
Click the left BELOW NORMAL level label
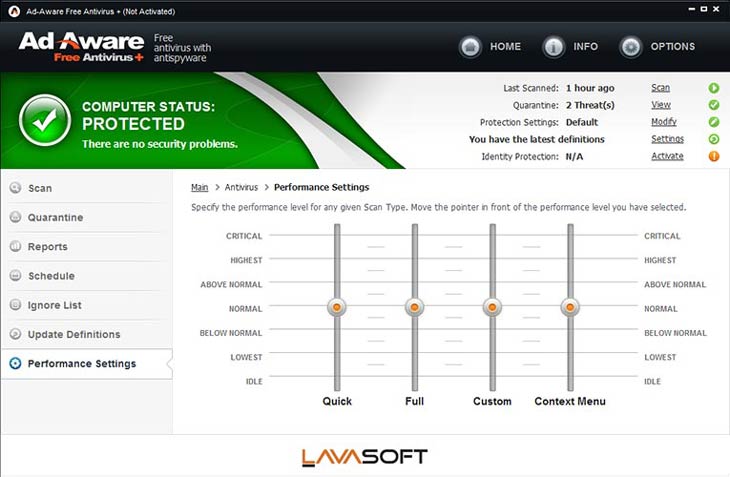(x=231, y=333)
